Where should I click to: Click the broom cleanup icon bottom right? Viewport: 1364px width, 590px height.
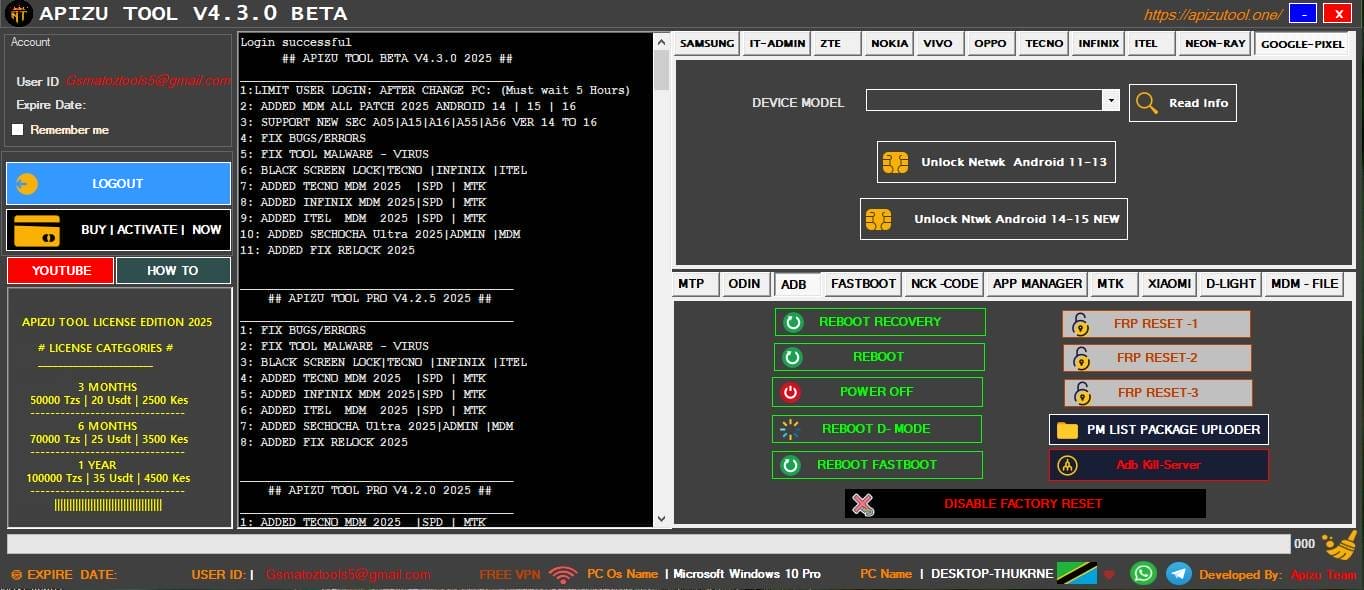(1337, 543)
